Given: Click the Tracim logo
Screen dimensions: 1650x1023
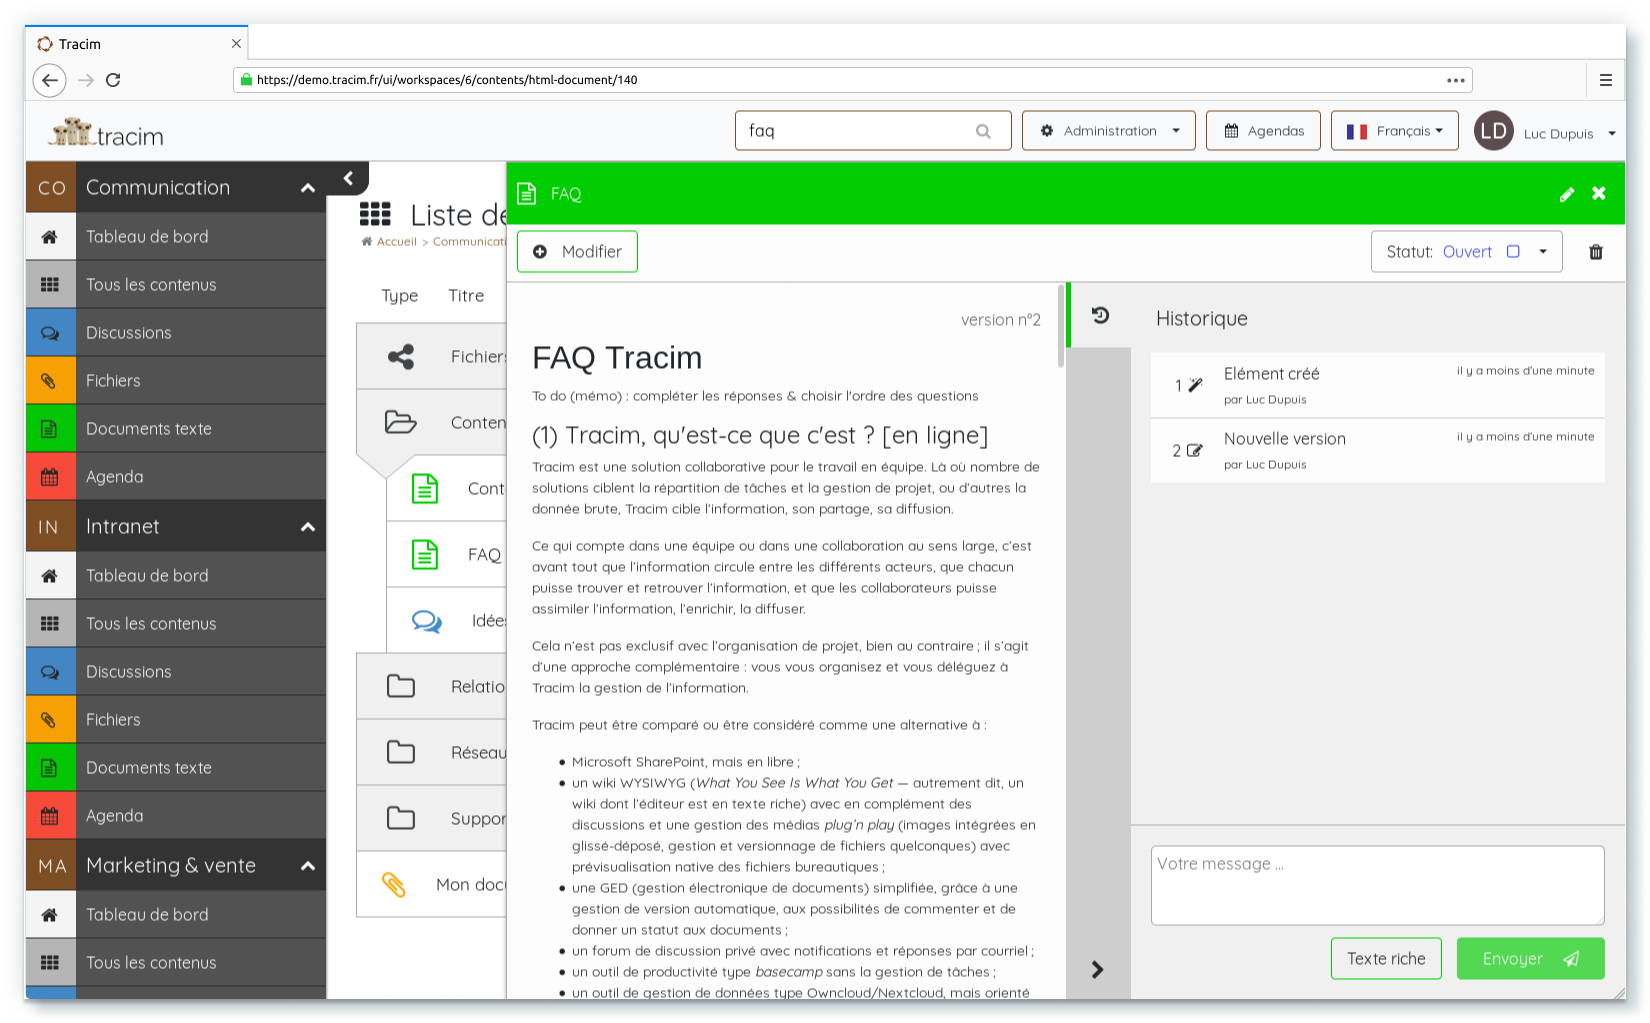Looking at the screenshot, I should 107,133.
